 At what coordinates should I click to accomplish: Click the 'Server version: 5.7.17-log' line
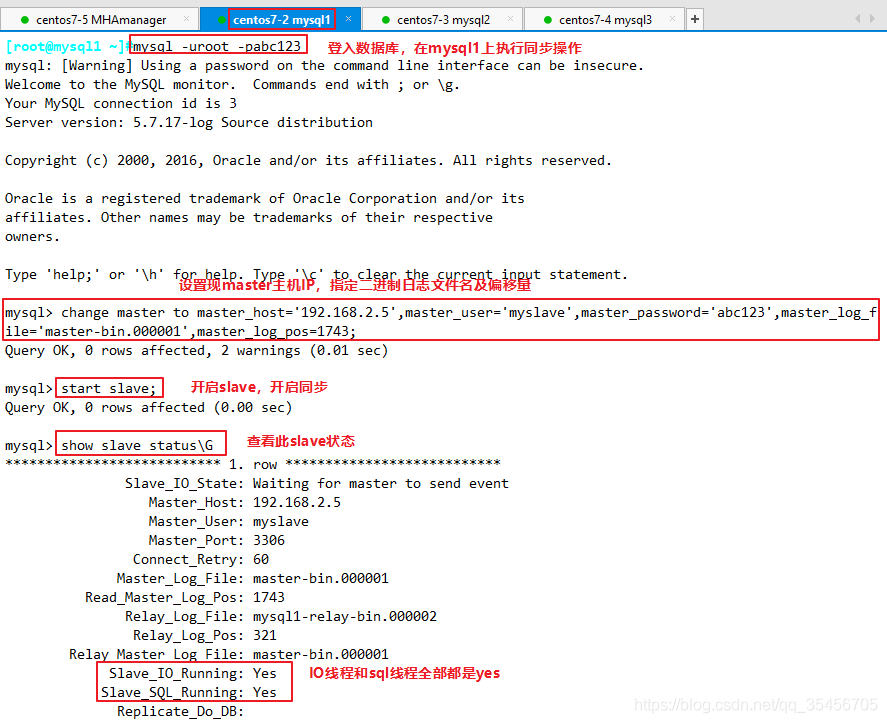point(189,122)
